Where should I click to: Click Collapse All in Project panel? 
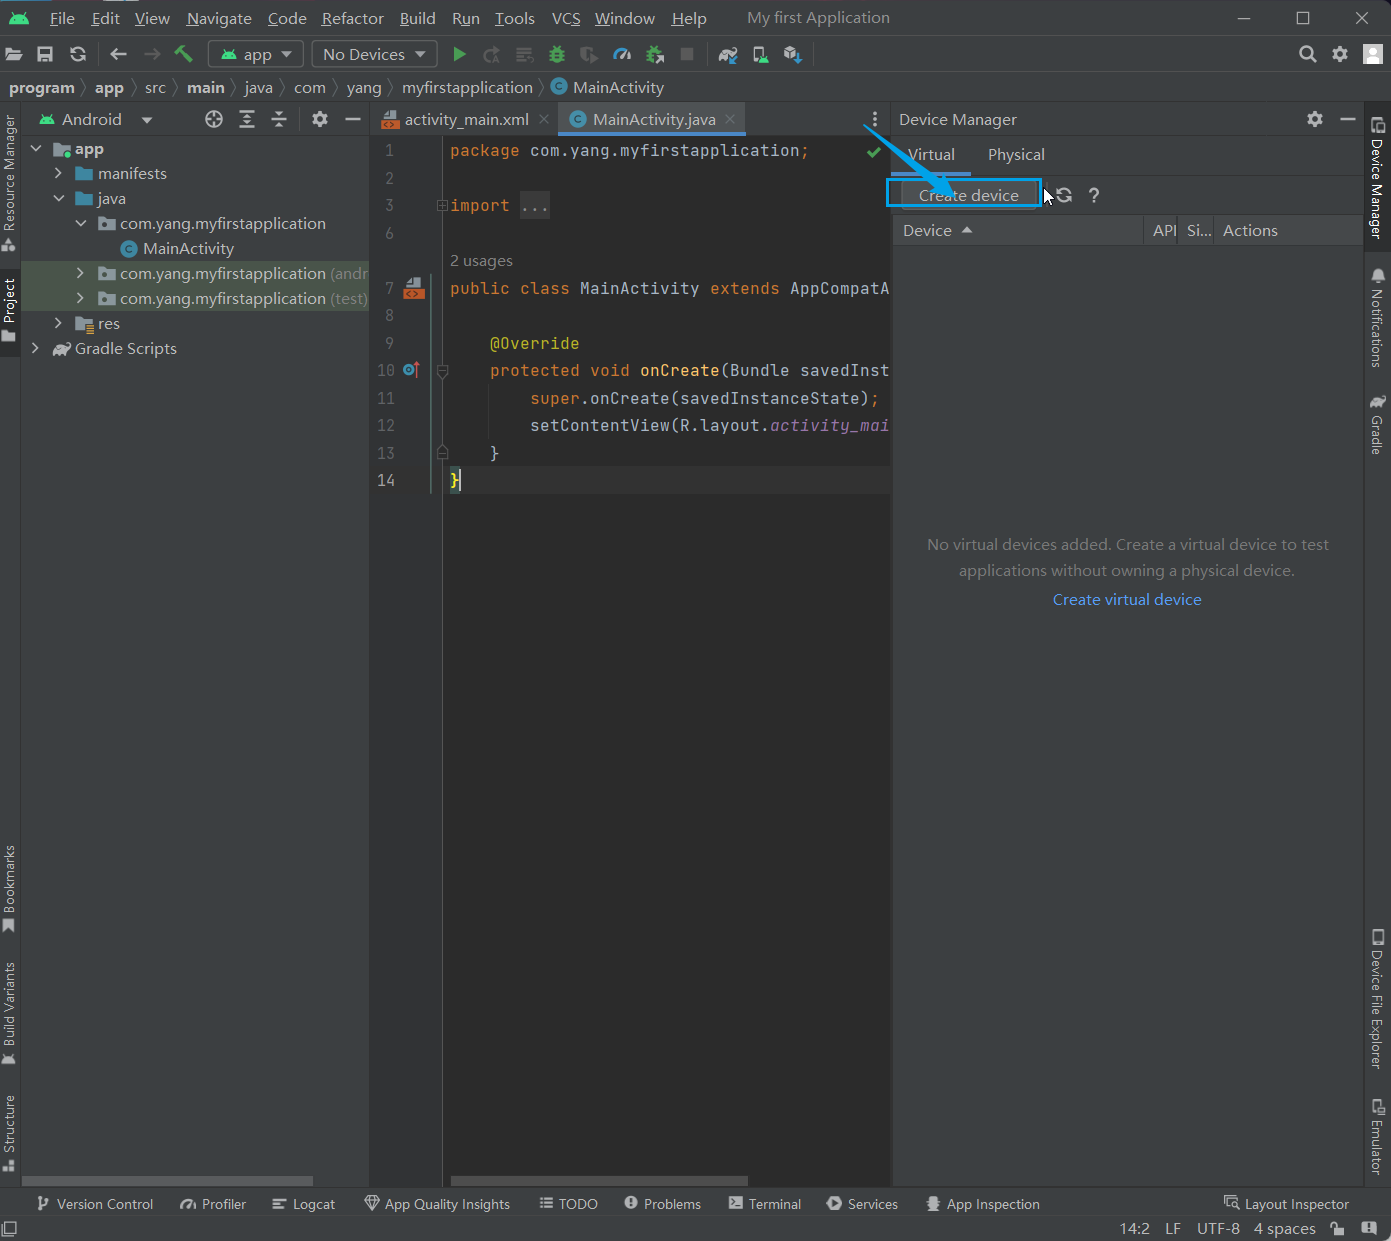pyautogui.click(x=279, y=119)
